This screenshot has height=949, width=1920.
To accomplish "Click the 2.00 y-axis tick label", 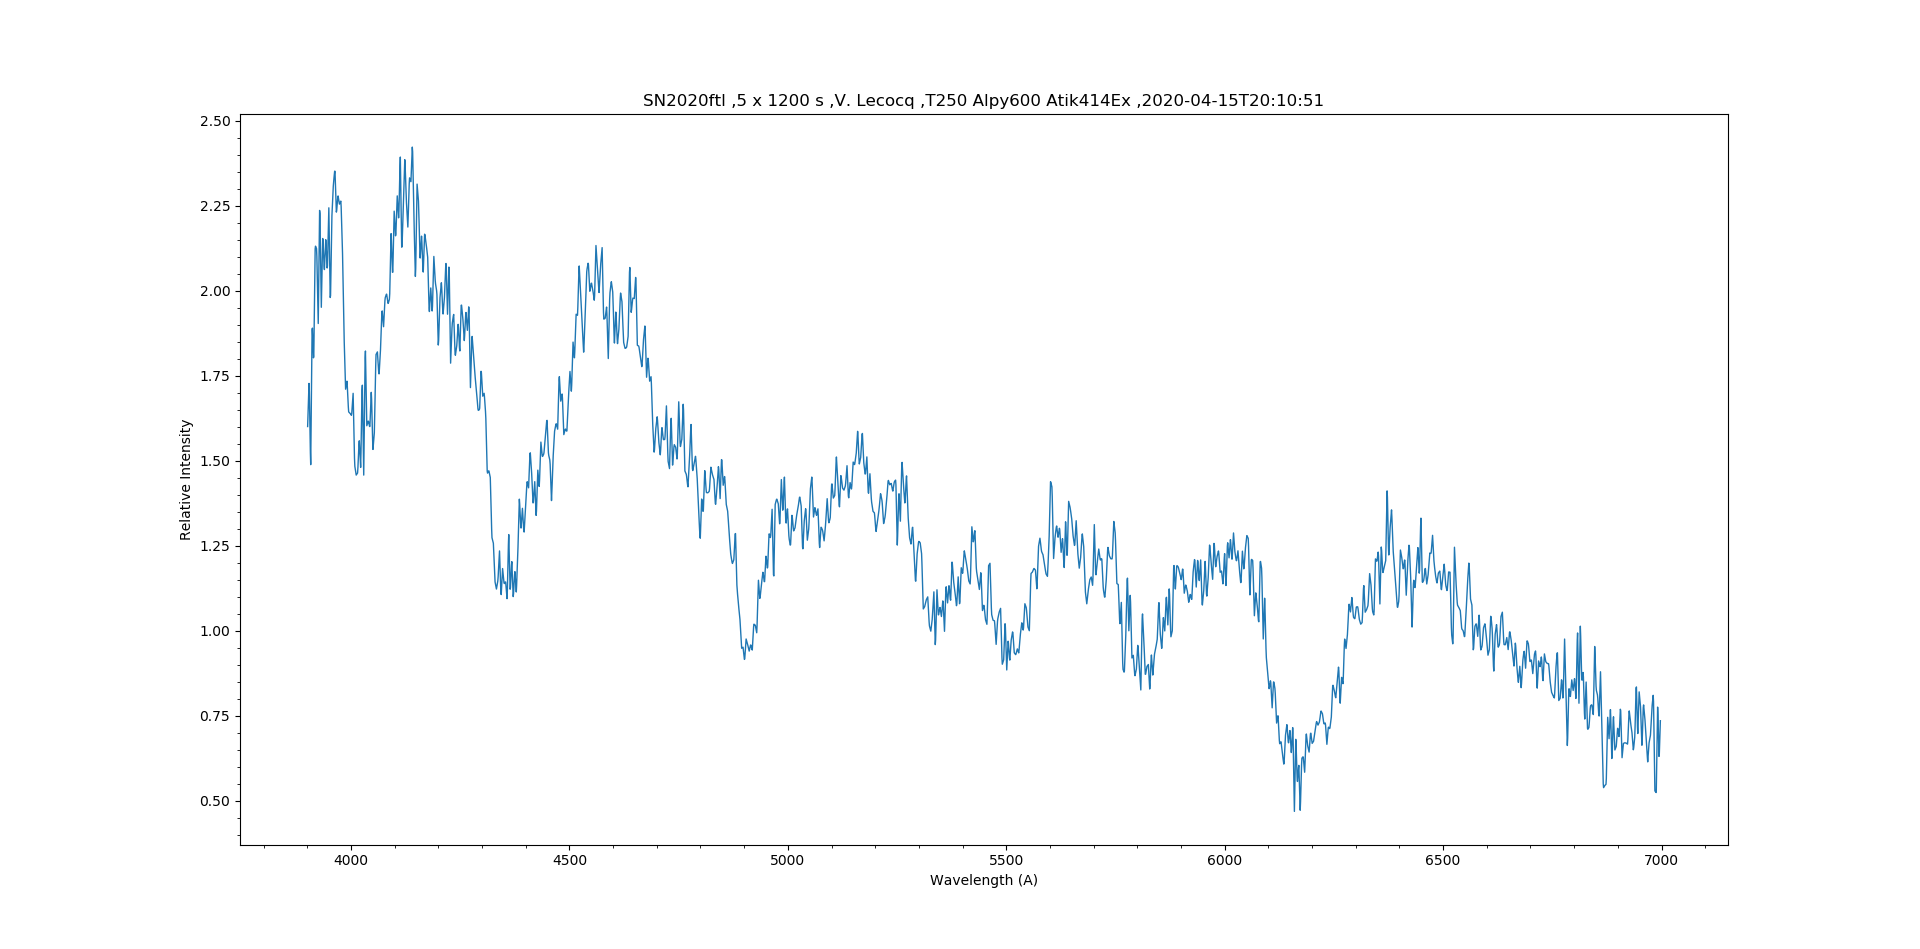I will [x=215, y=292].
